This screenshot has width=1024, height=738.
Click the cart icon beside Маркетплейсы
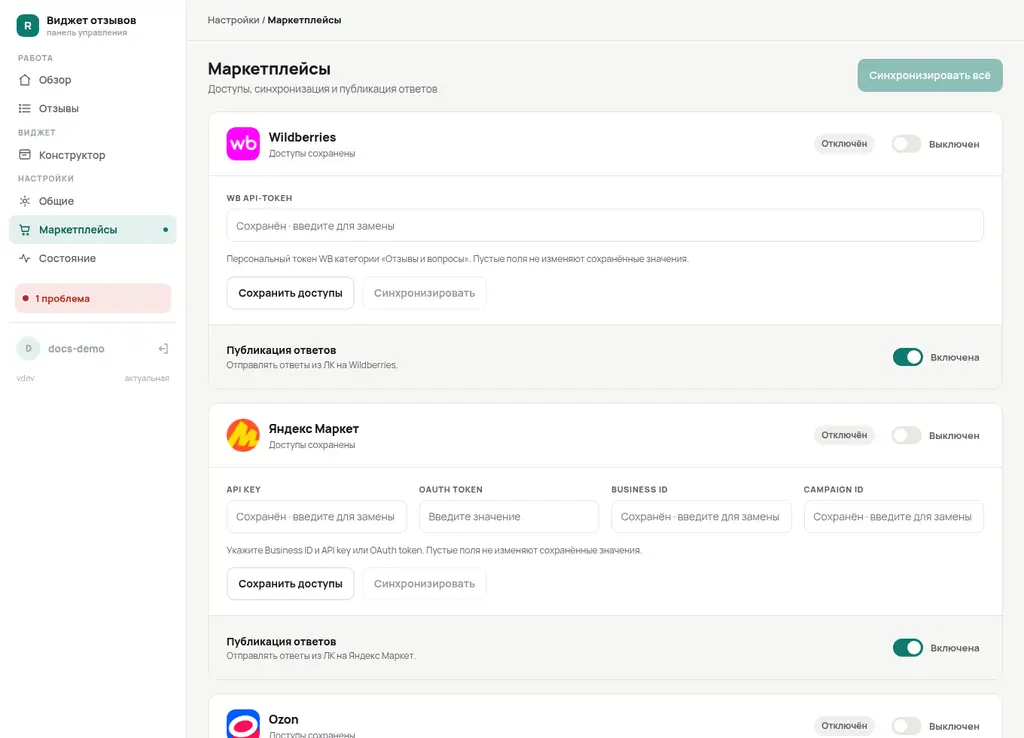[25, 230]
